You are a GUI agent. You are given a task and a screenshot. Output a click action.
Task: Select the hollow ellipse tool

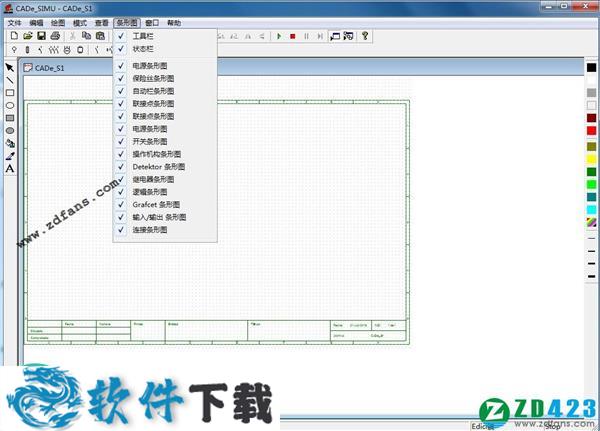coord(10,106)
